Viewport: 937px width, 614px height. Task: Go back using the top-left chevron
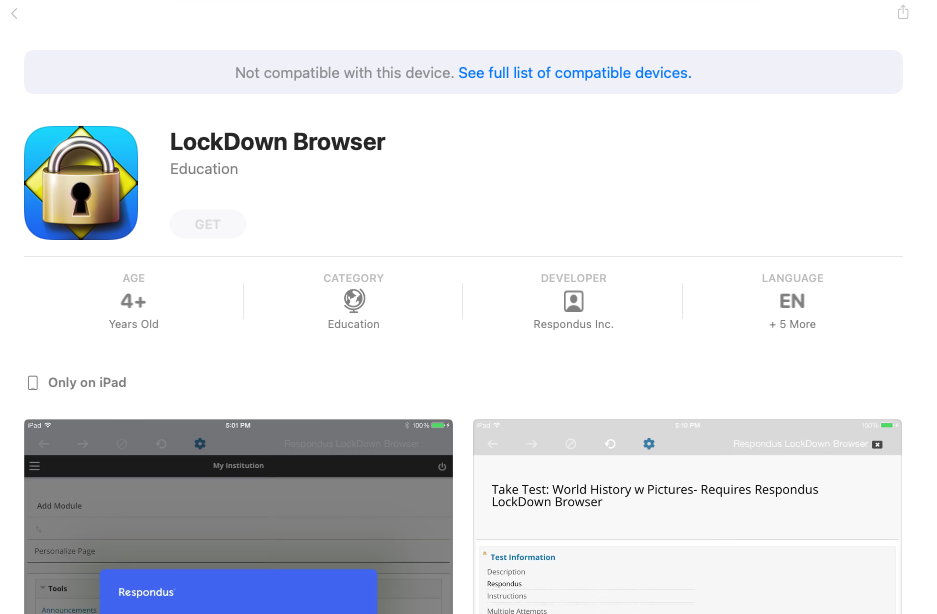pyautogui.click(x=14, y=13)
